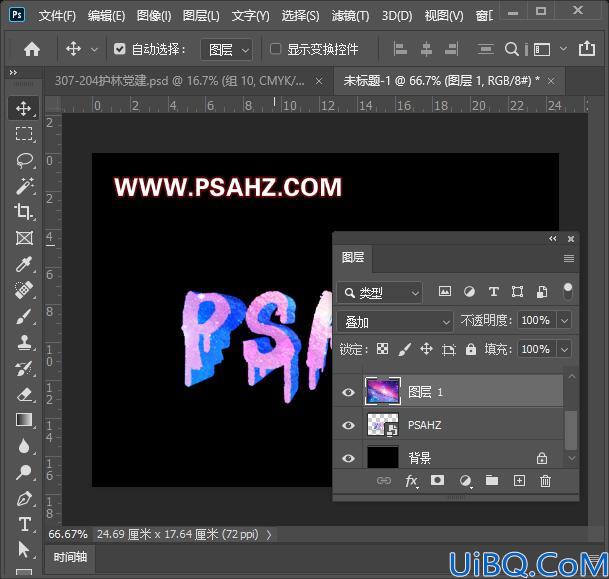Select the Blur tool
Screen dimensions: 609x579
pos(24,446)
